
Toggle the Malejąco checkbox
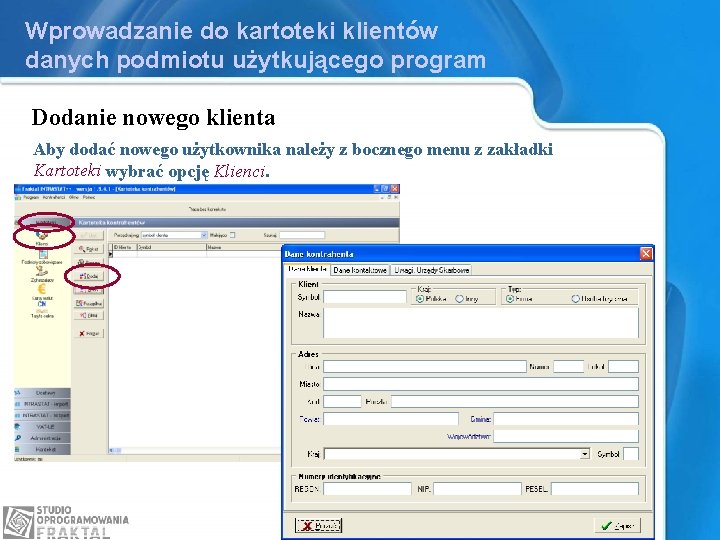click(232, 235)
